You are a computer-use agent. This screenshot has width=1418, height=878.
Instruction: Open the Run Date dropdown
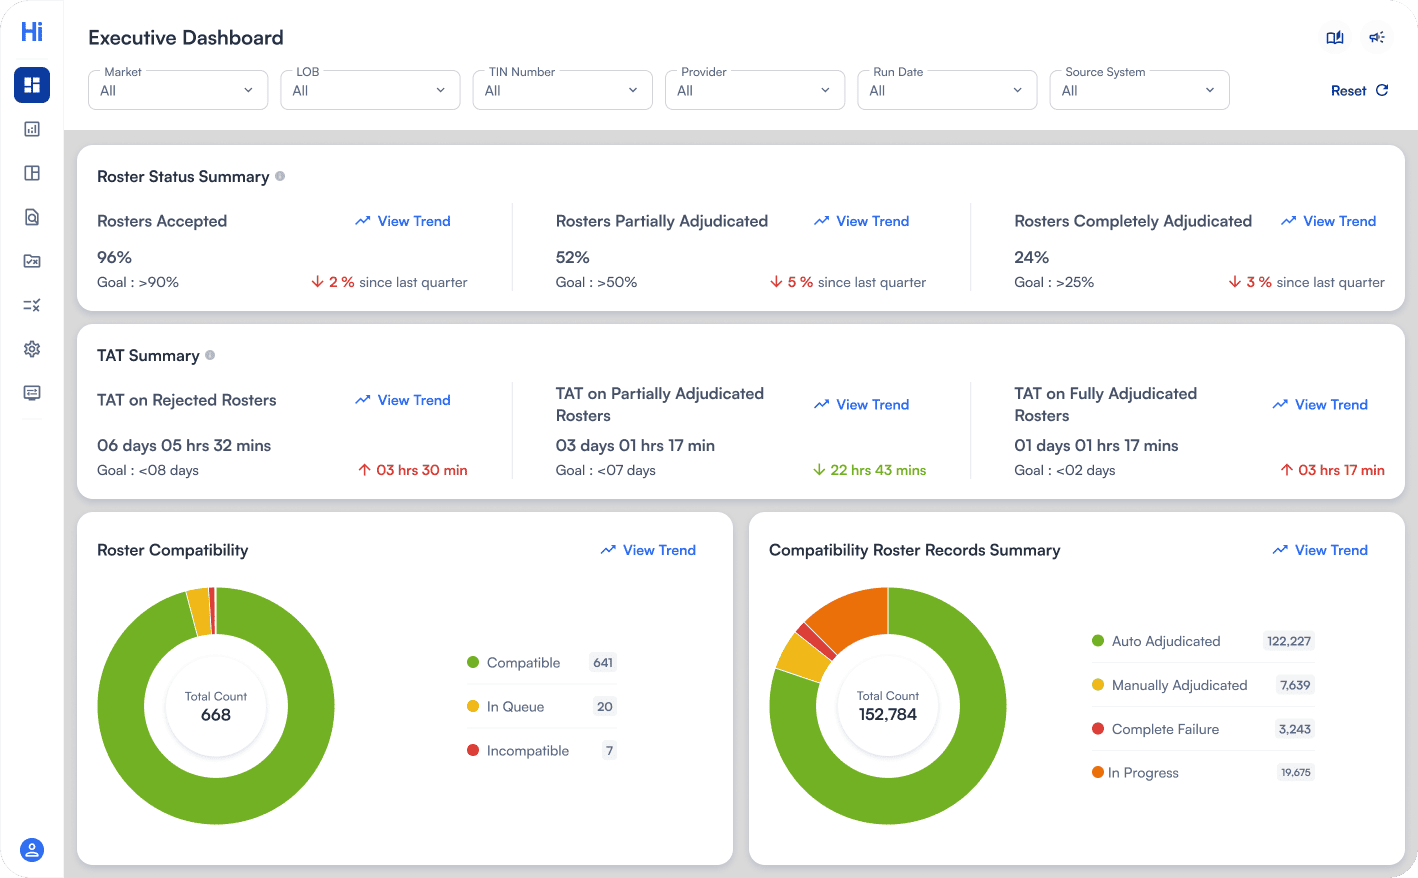pos(947,91)
